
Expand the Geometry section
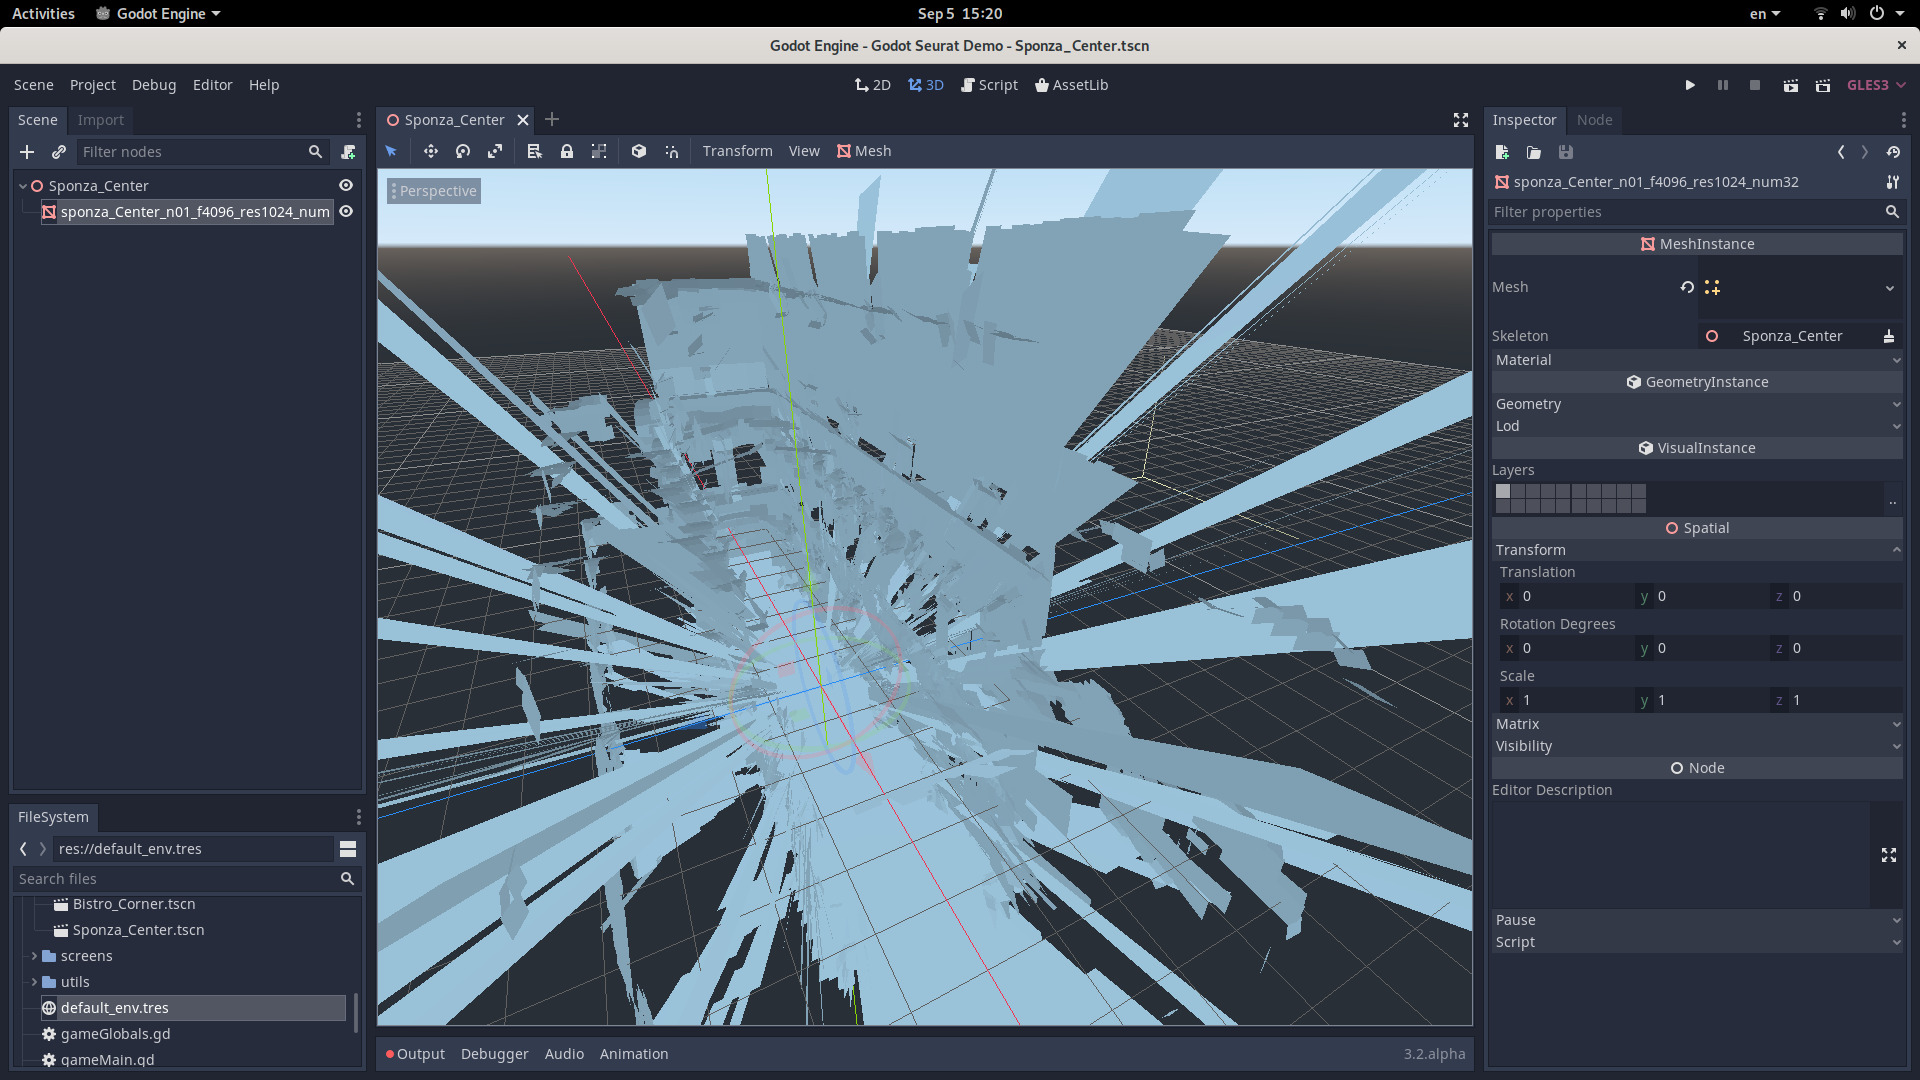[x=1697, y=404]
